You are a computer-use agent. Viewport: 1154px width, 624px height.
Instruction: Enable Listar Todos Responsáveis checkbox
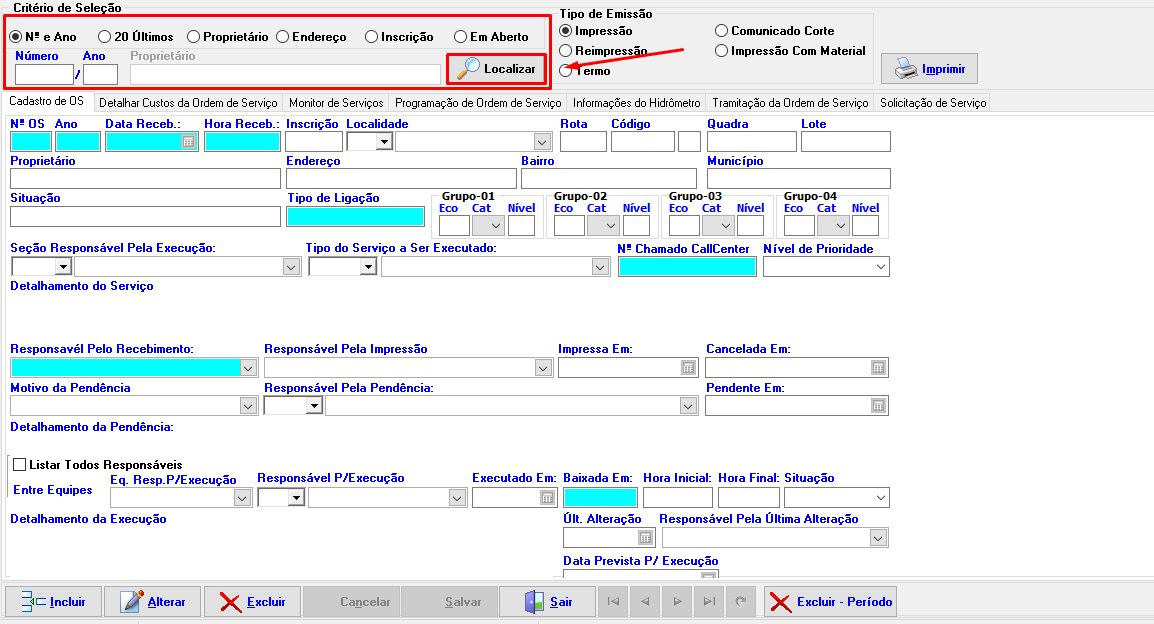(x=19, y=465)
